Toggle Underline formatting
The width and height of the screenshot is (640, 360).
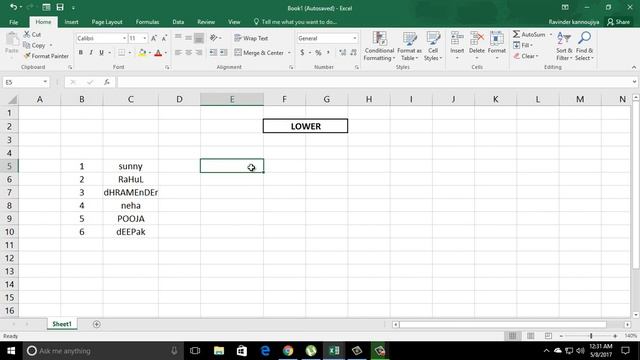pos(101,53)
